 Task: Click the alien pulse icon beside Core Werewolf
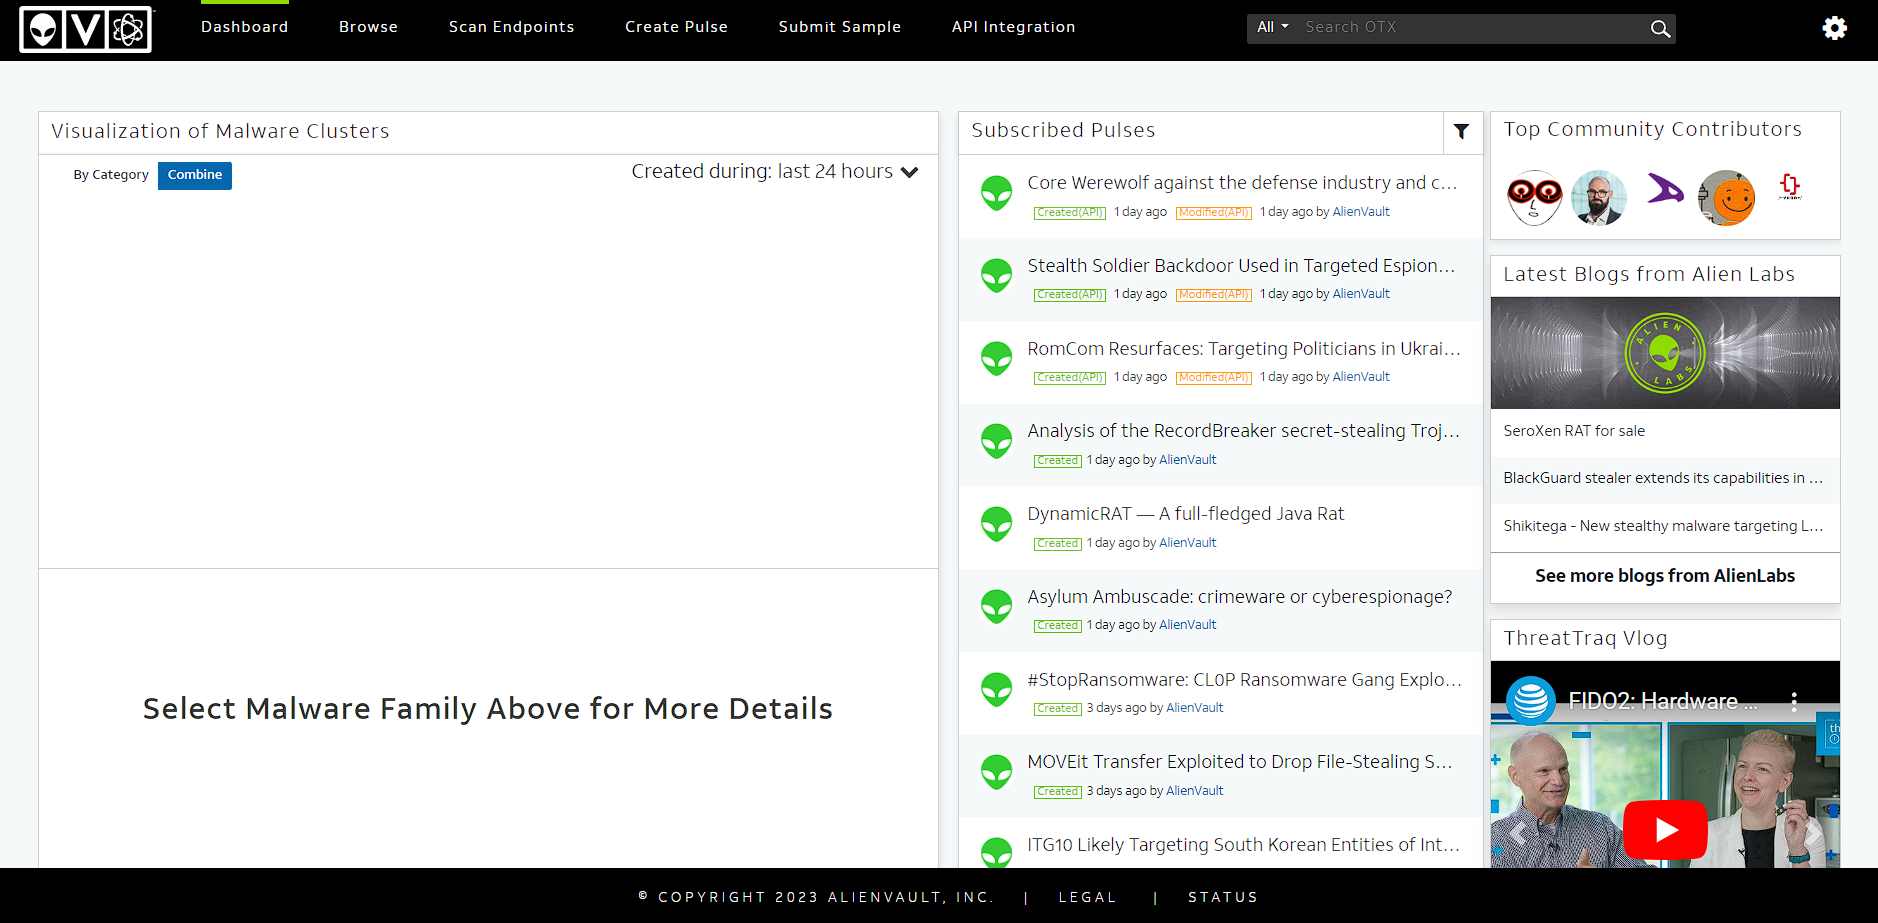996,194
